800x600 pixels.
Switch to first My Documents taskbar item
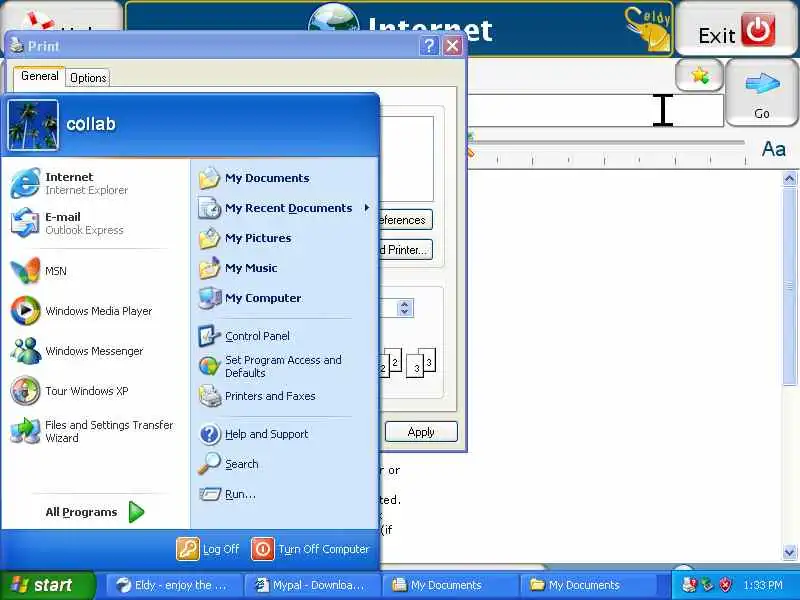coord(450,585)
